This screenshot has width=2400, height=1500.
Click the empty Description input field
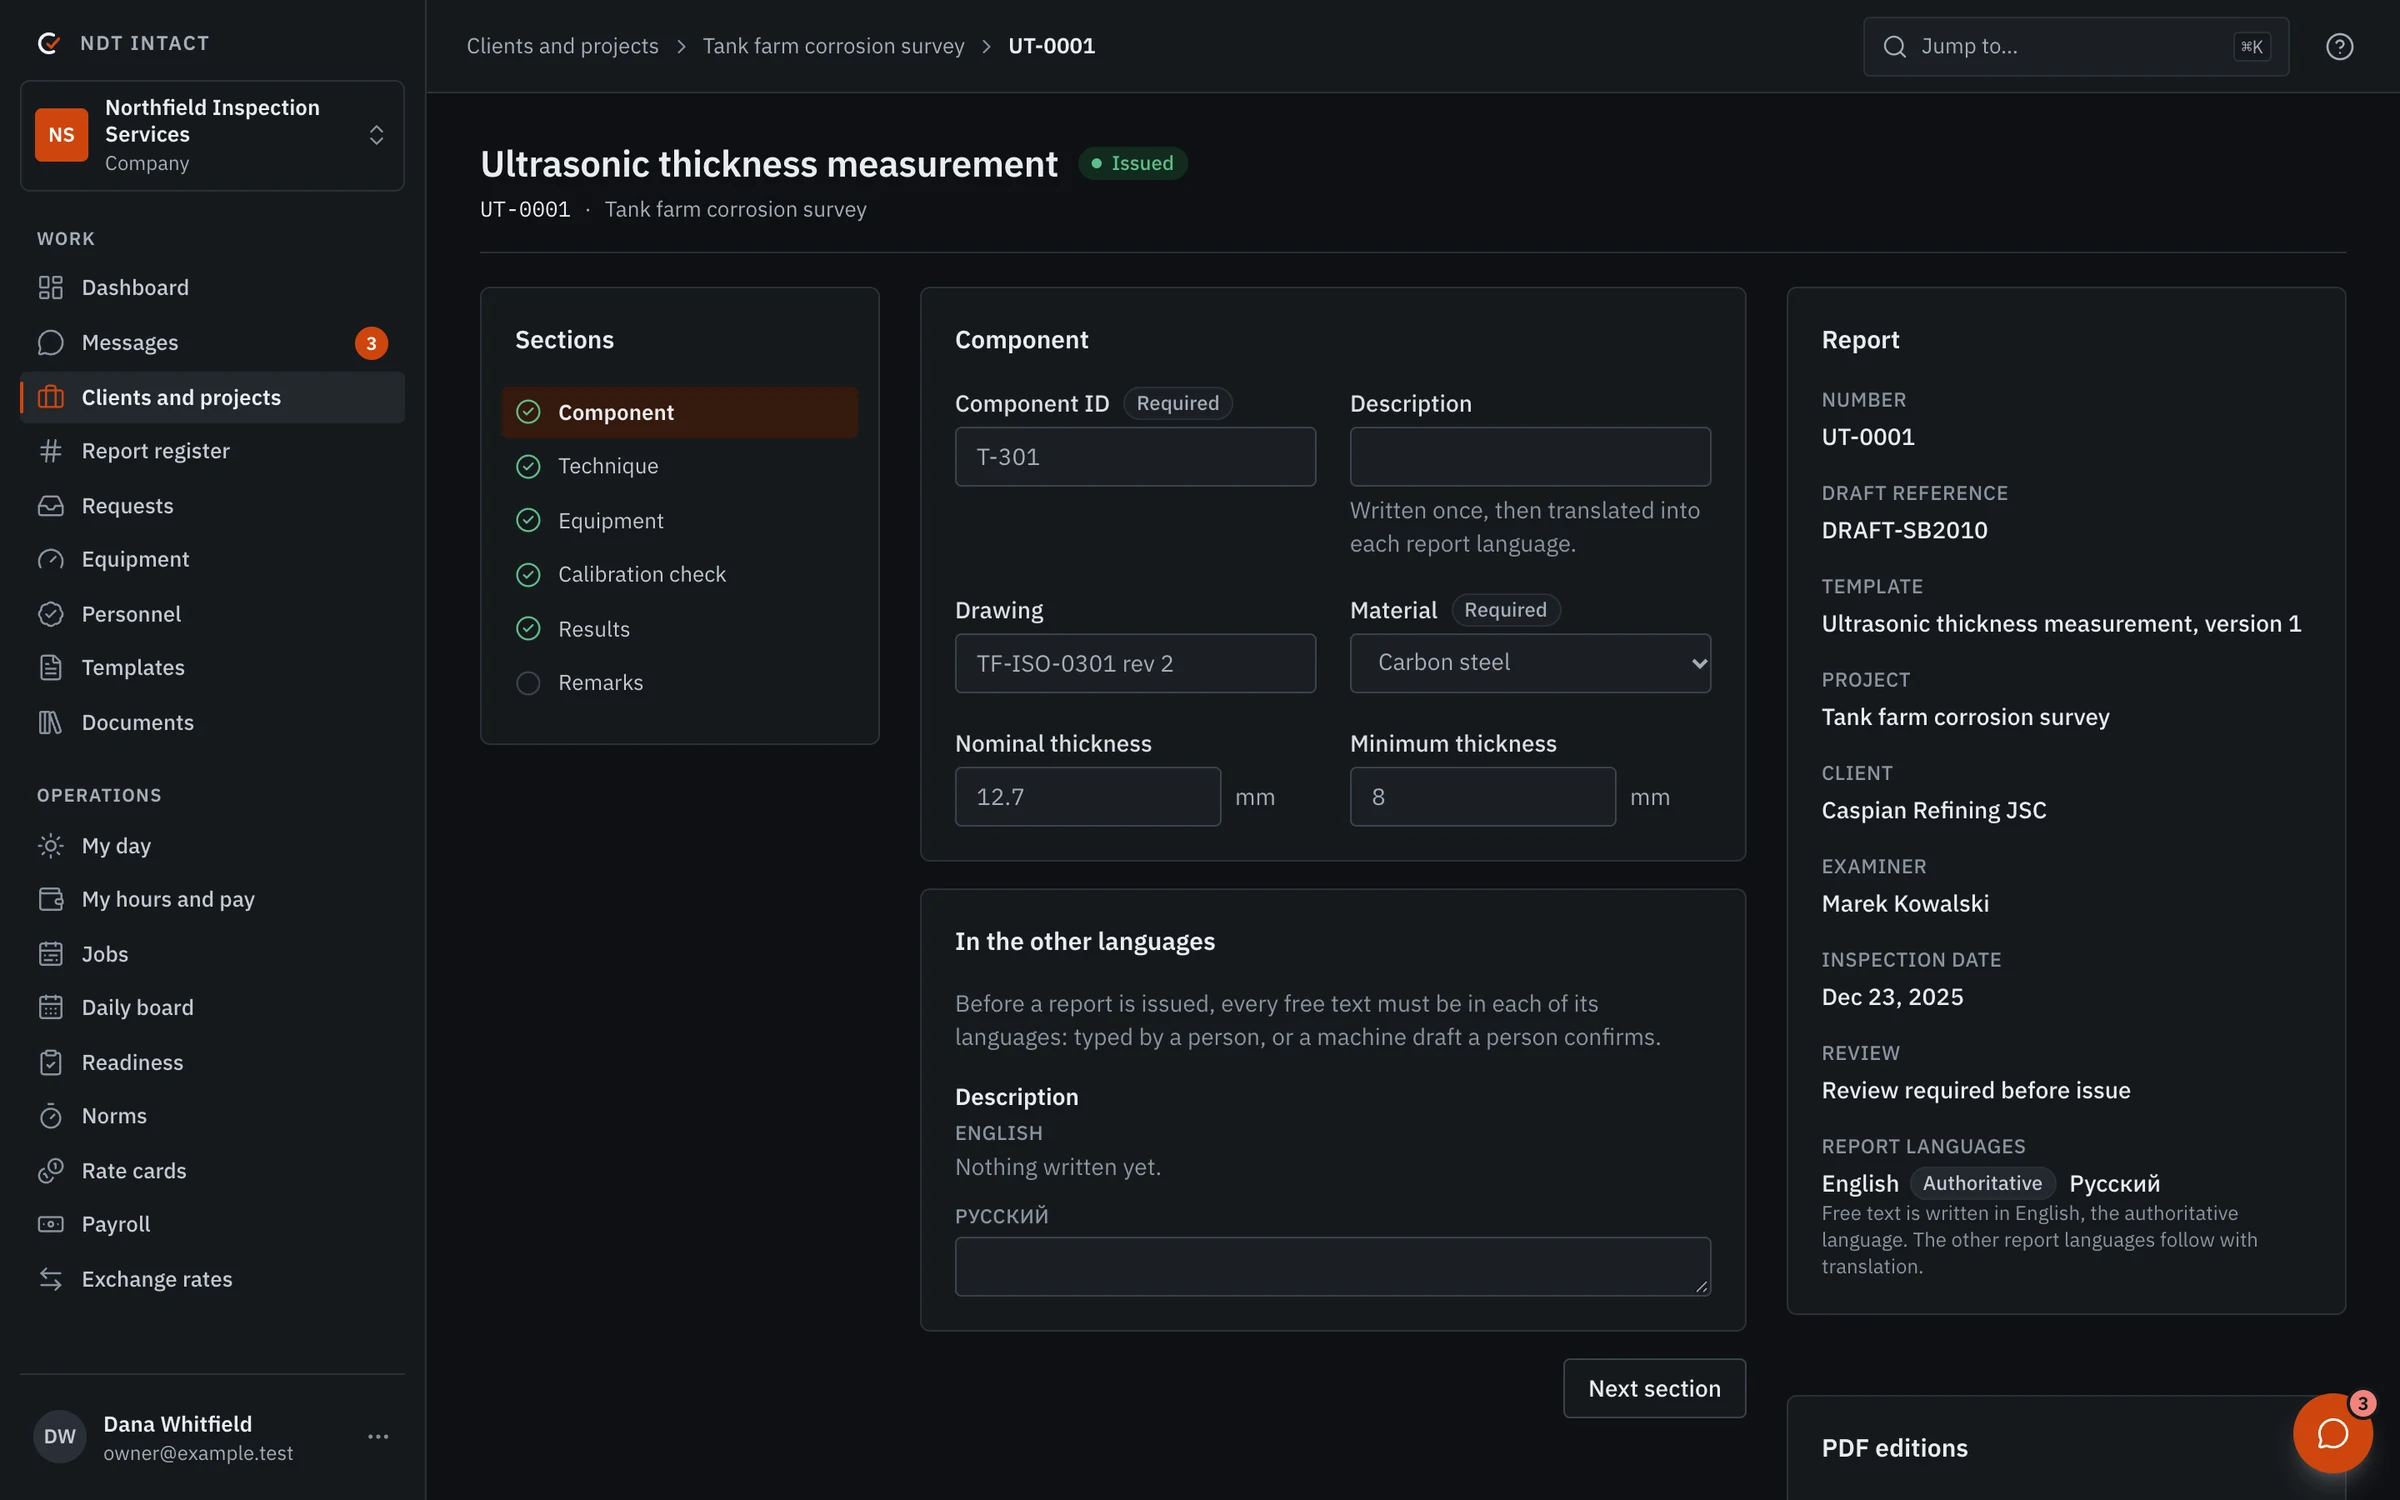1530,457
